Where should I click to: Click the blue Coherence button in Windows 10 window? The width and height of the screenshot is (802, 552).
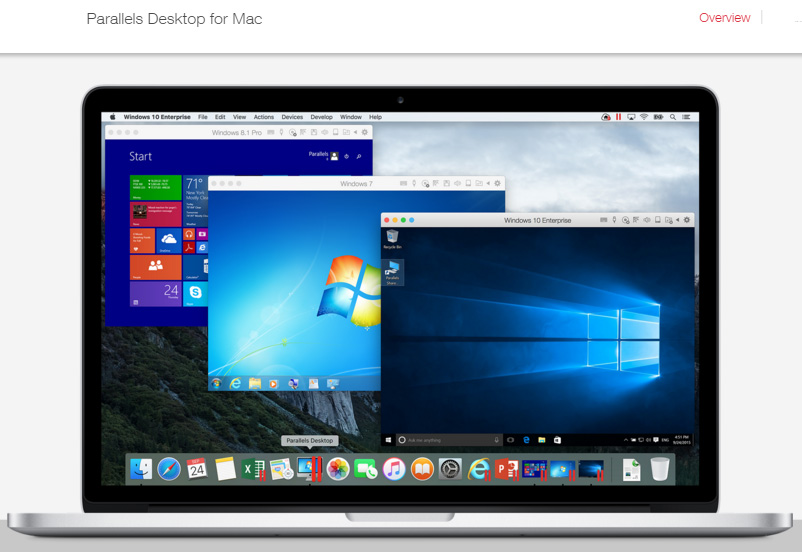[x=412, y=220]
